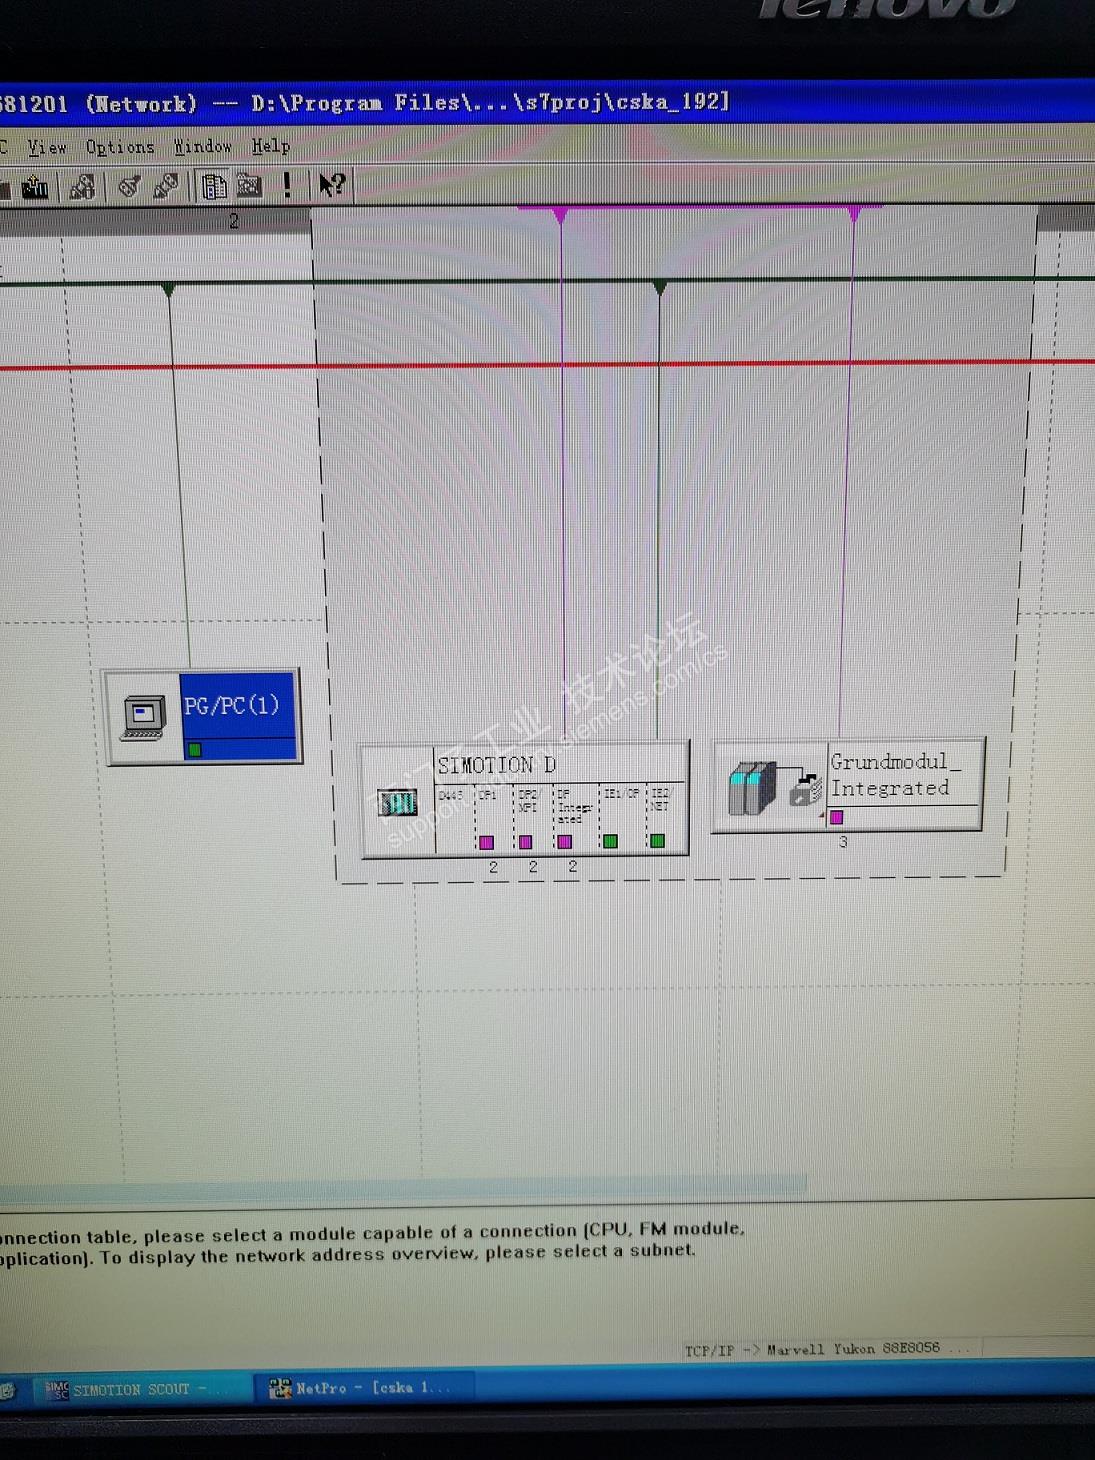1095x1460 pixels.
Task: Click the first key-shaped toolbar icon
Action: pos(129,186)
